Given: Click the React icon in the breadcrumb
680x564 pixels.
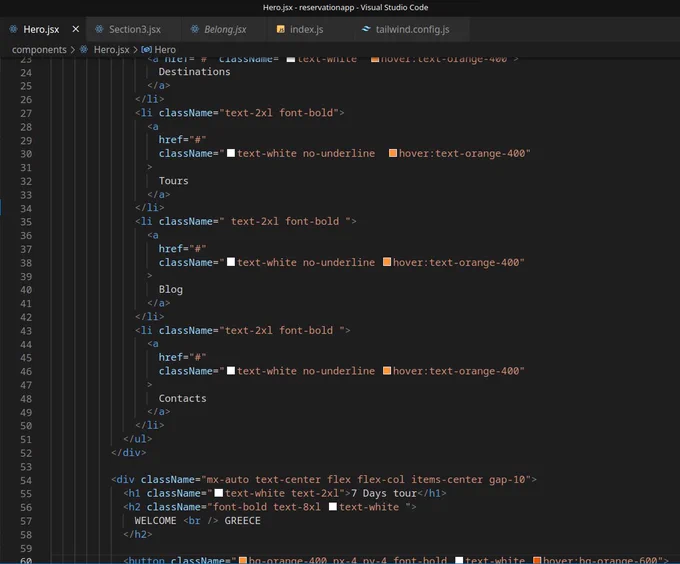Looking at the screenshot, I should pos(84,49).
